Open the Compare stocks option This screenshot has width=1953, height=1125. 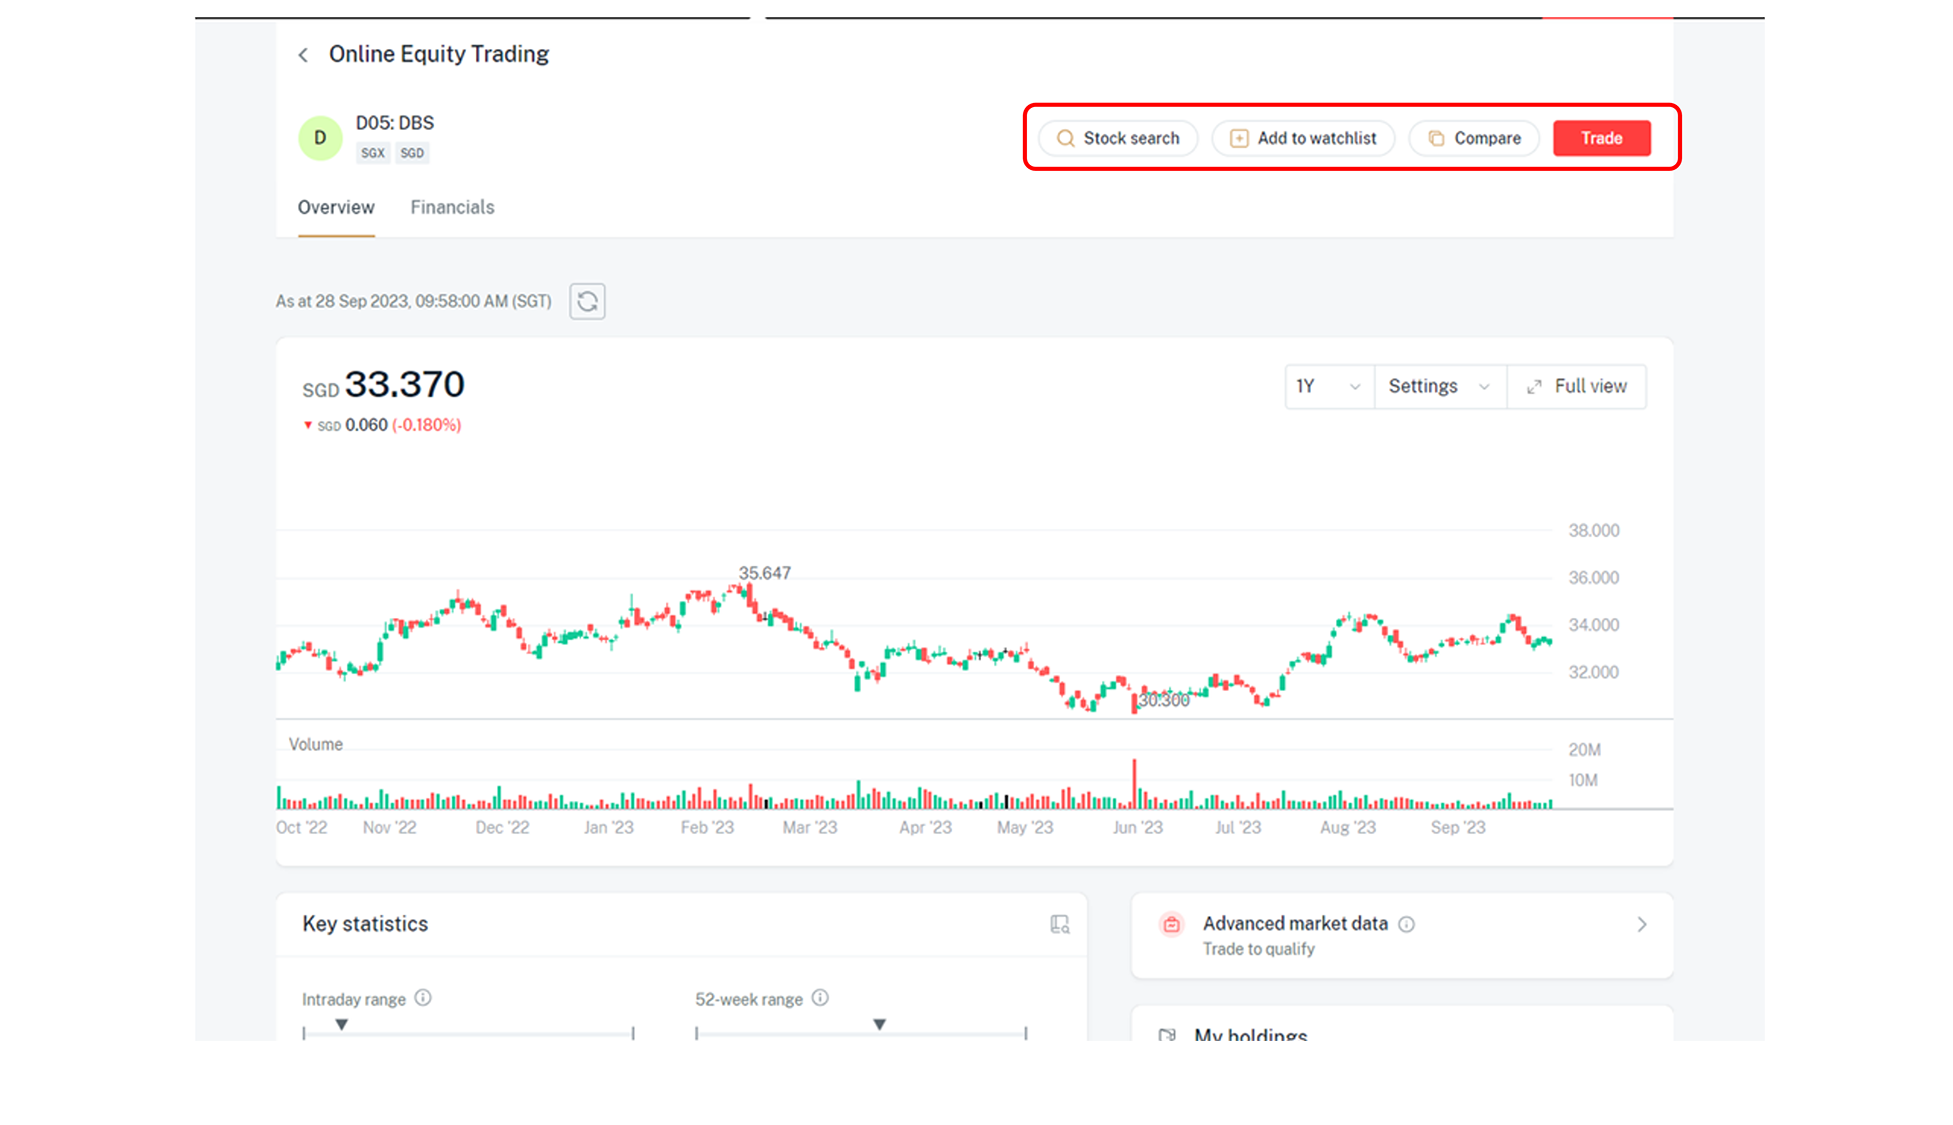[x=1474, y=138]
